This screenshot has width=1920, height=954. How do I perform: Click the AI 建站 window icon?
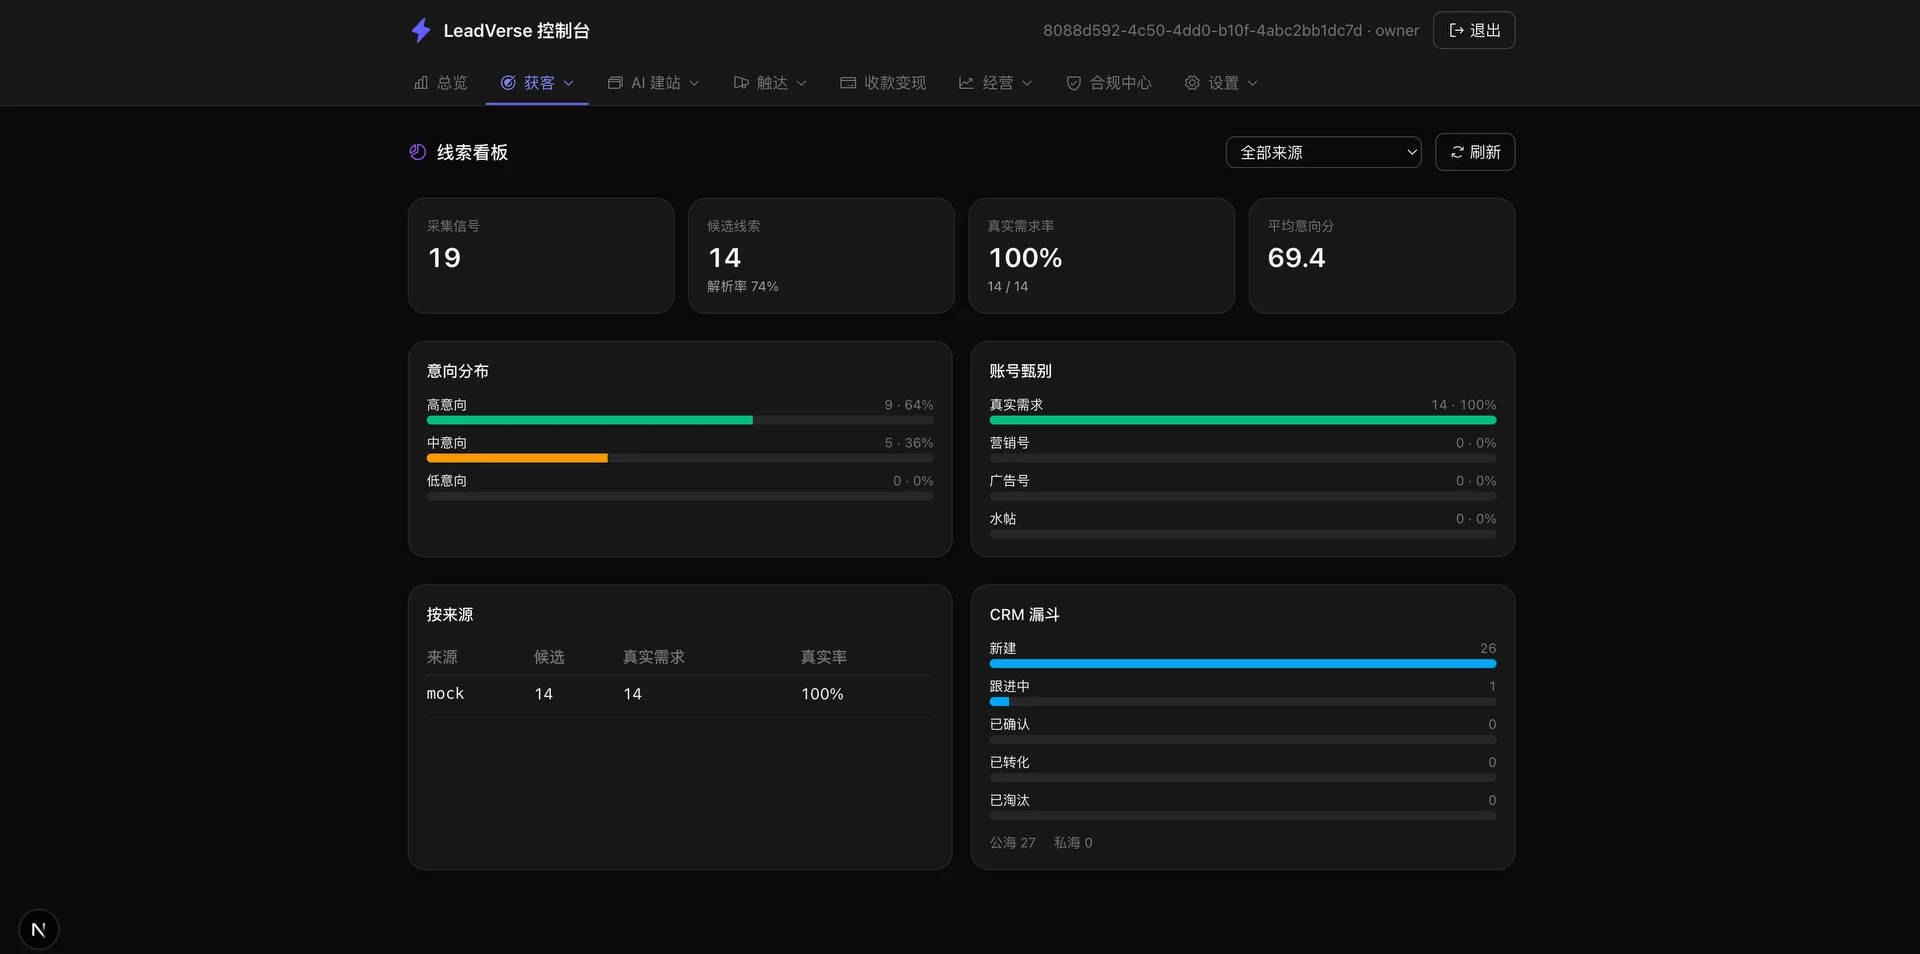pyautogui.click(x=615, y=83)
